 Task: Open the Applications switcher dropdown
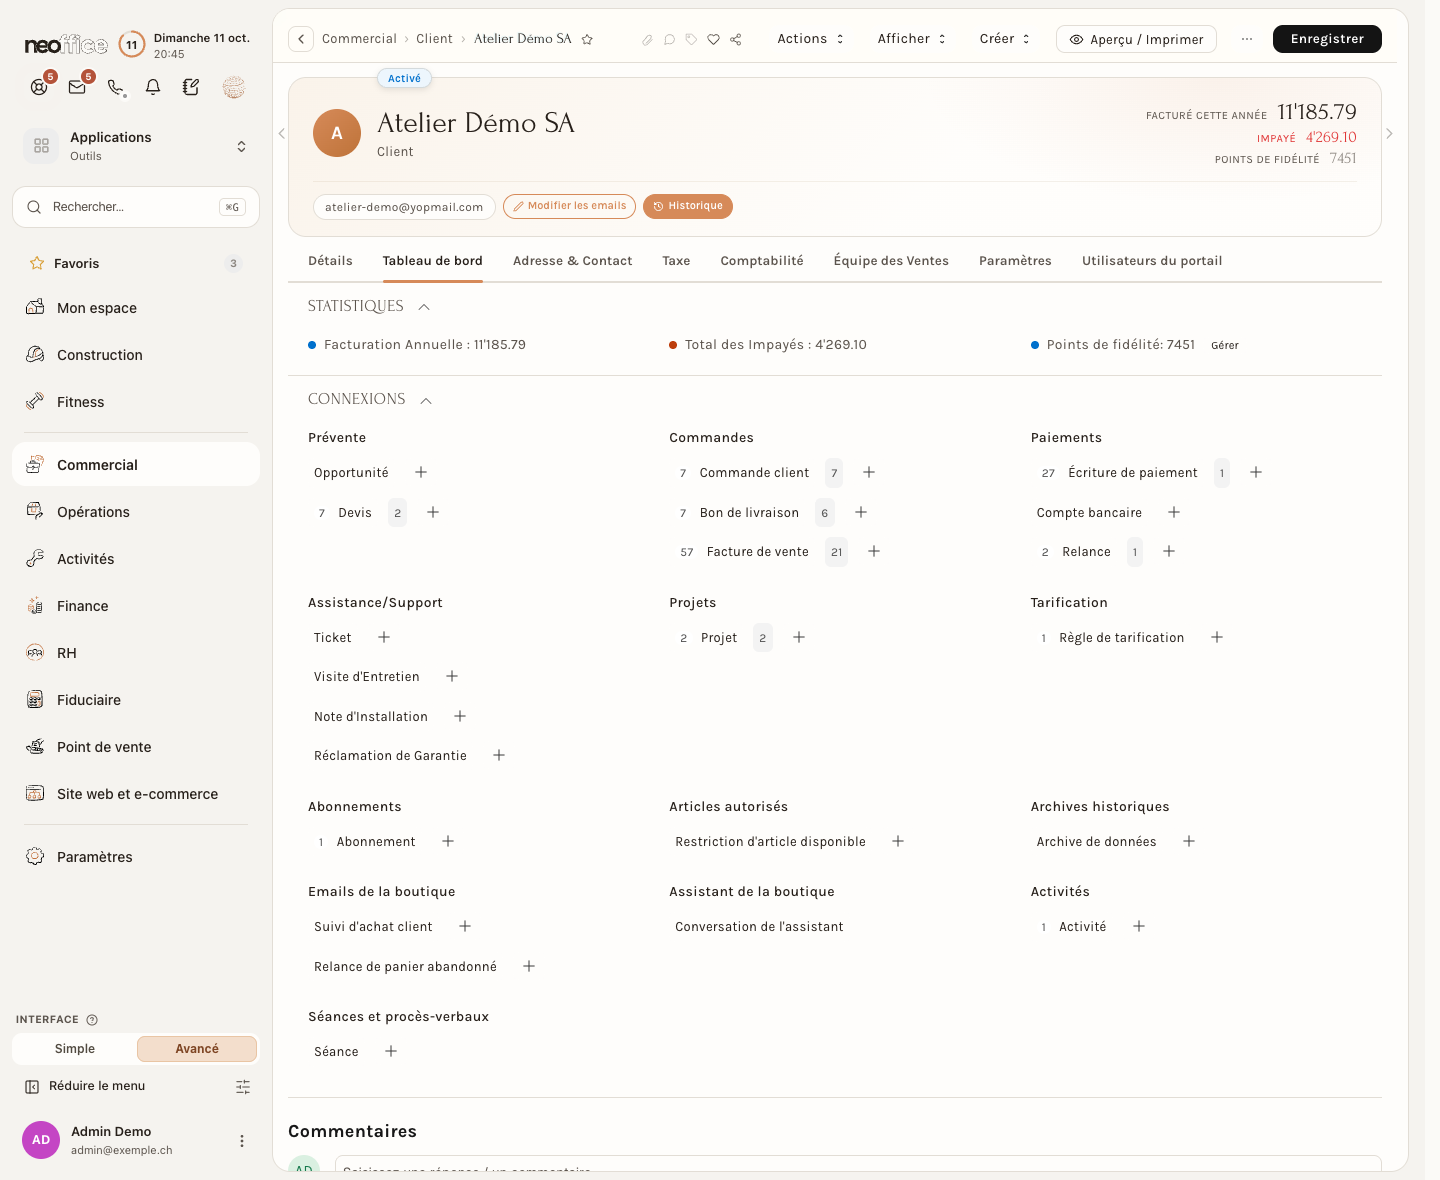(x=136, y=146)
